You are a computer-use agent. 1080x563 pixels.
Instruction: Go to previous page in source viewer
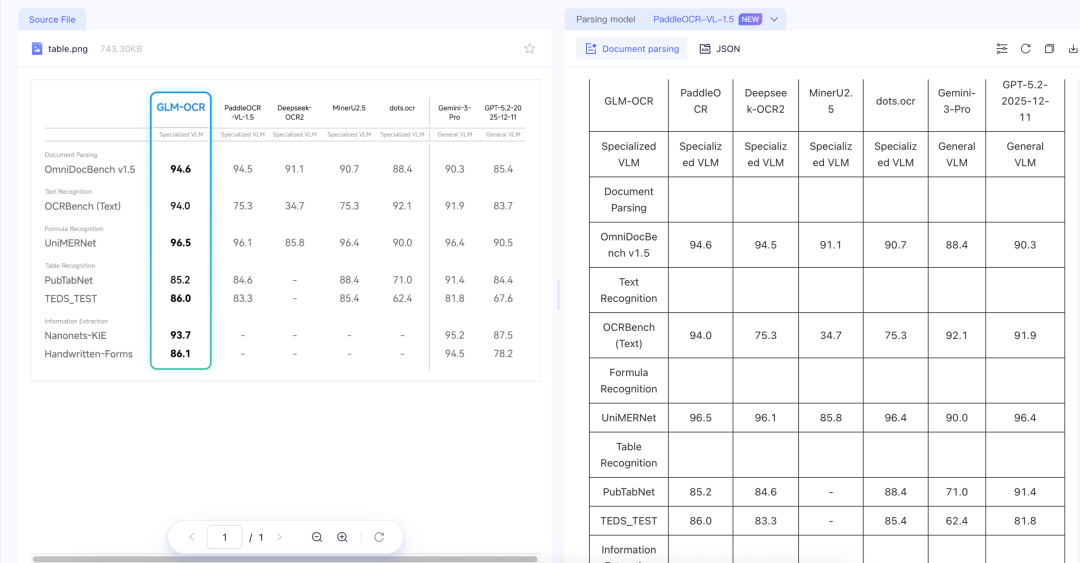[191, 537]
